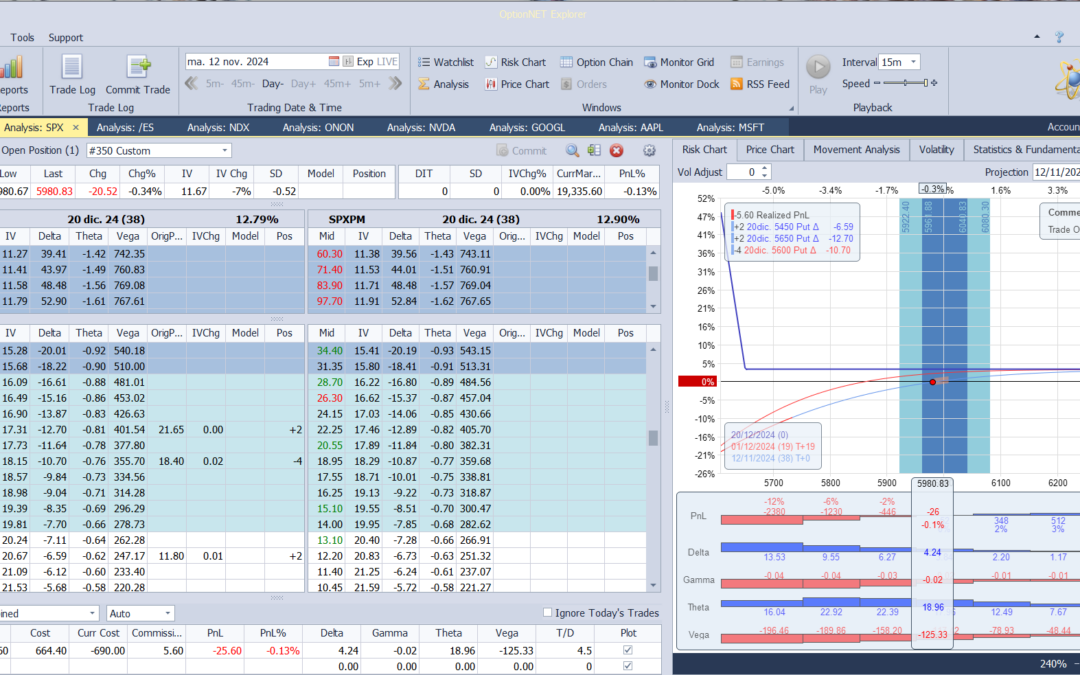This screenshot has width=1080, height=675.
Task: Adjust the playback Speed slider
Action: (x=905, y=83)
